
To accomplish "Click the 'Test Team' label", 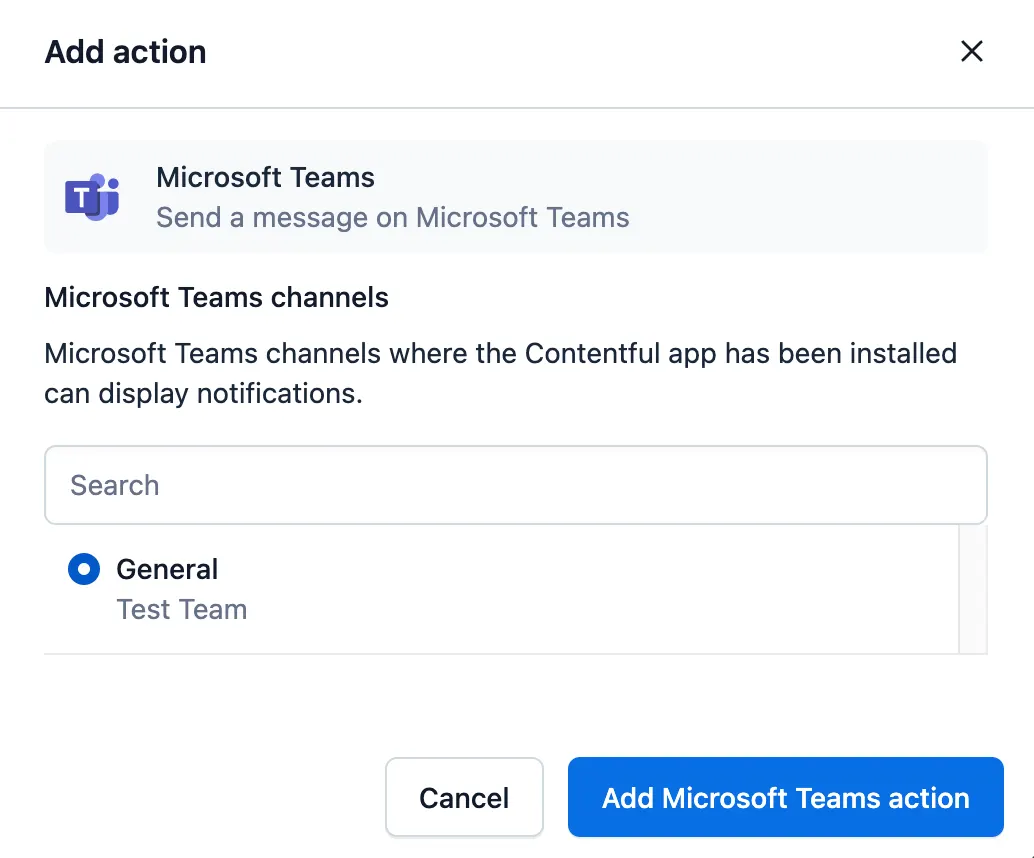I will (181, 610).
